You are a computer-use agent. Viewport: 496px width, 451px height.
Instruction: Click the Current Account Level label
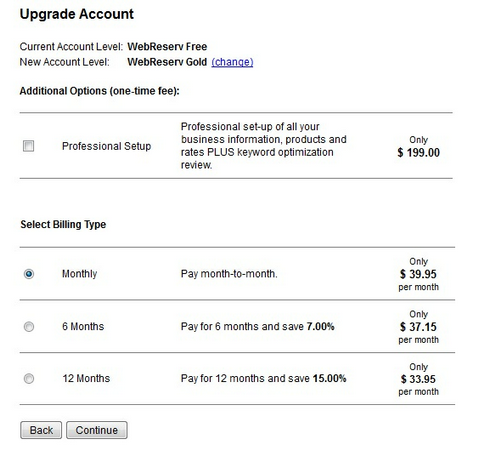coord(71,47)
